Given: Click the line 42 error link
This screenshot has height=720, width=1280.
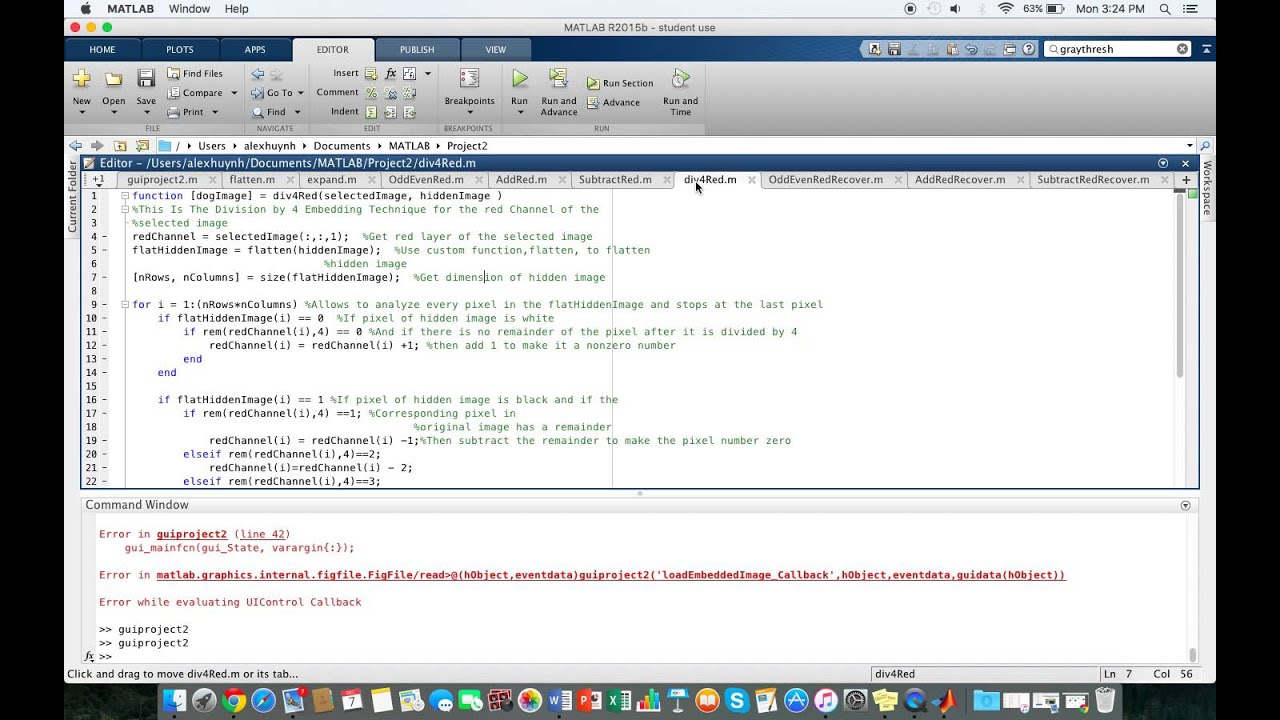Looking at the screenshot, I should [x=262, y=534].
